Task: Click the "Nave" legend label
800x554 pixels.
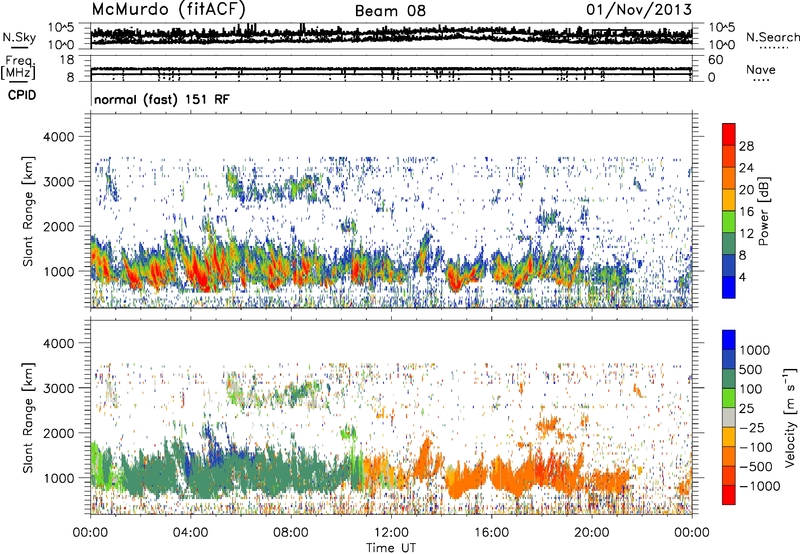Action: (761, 69)
